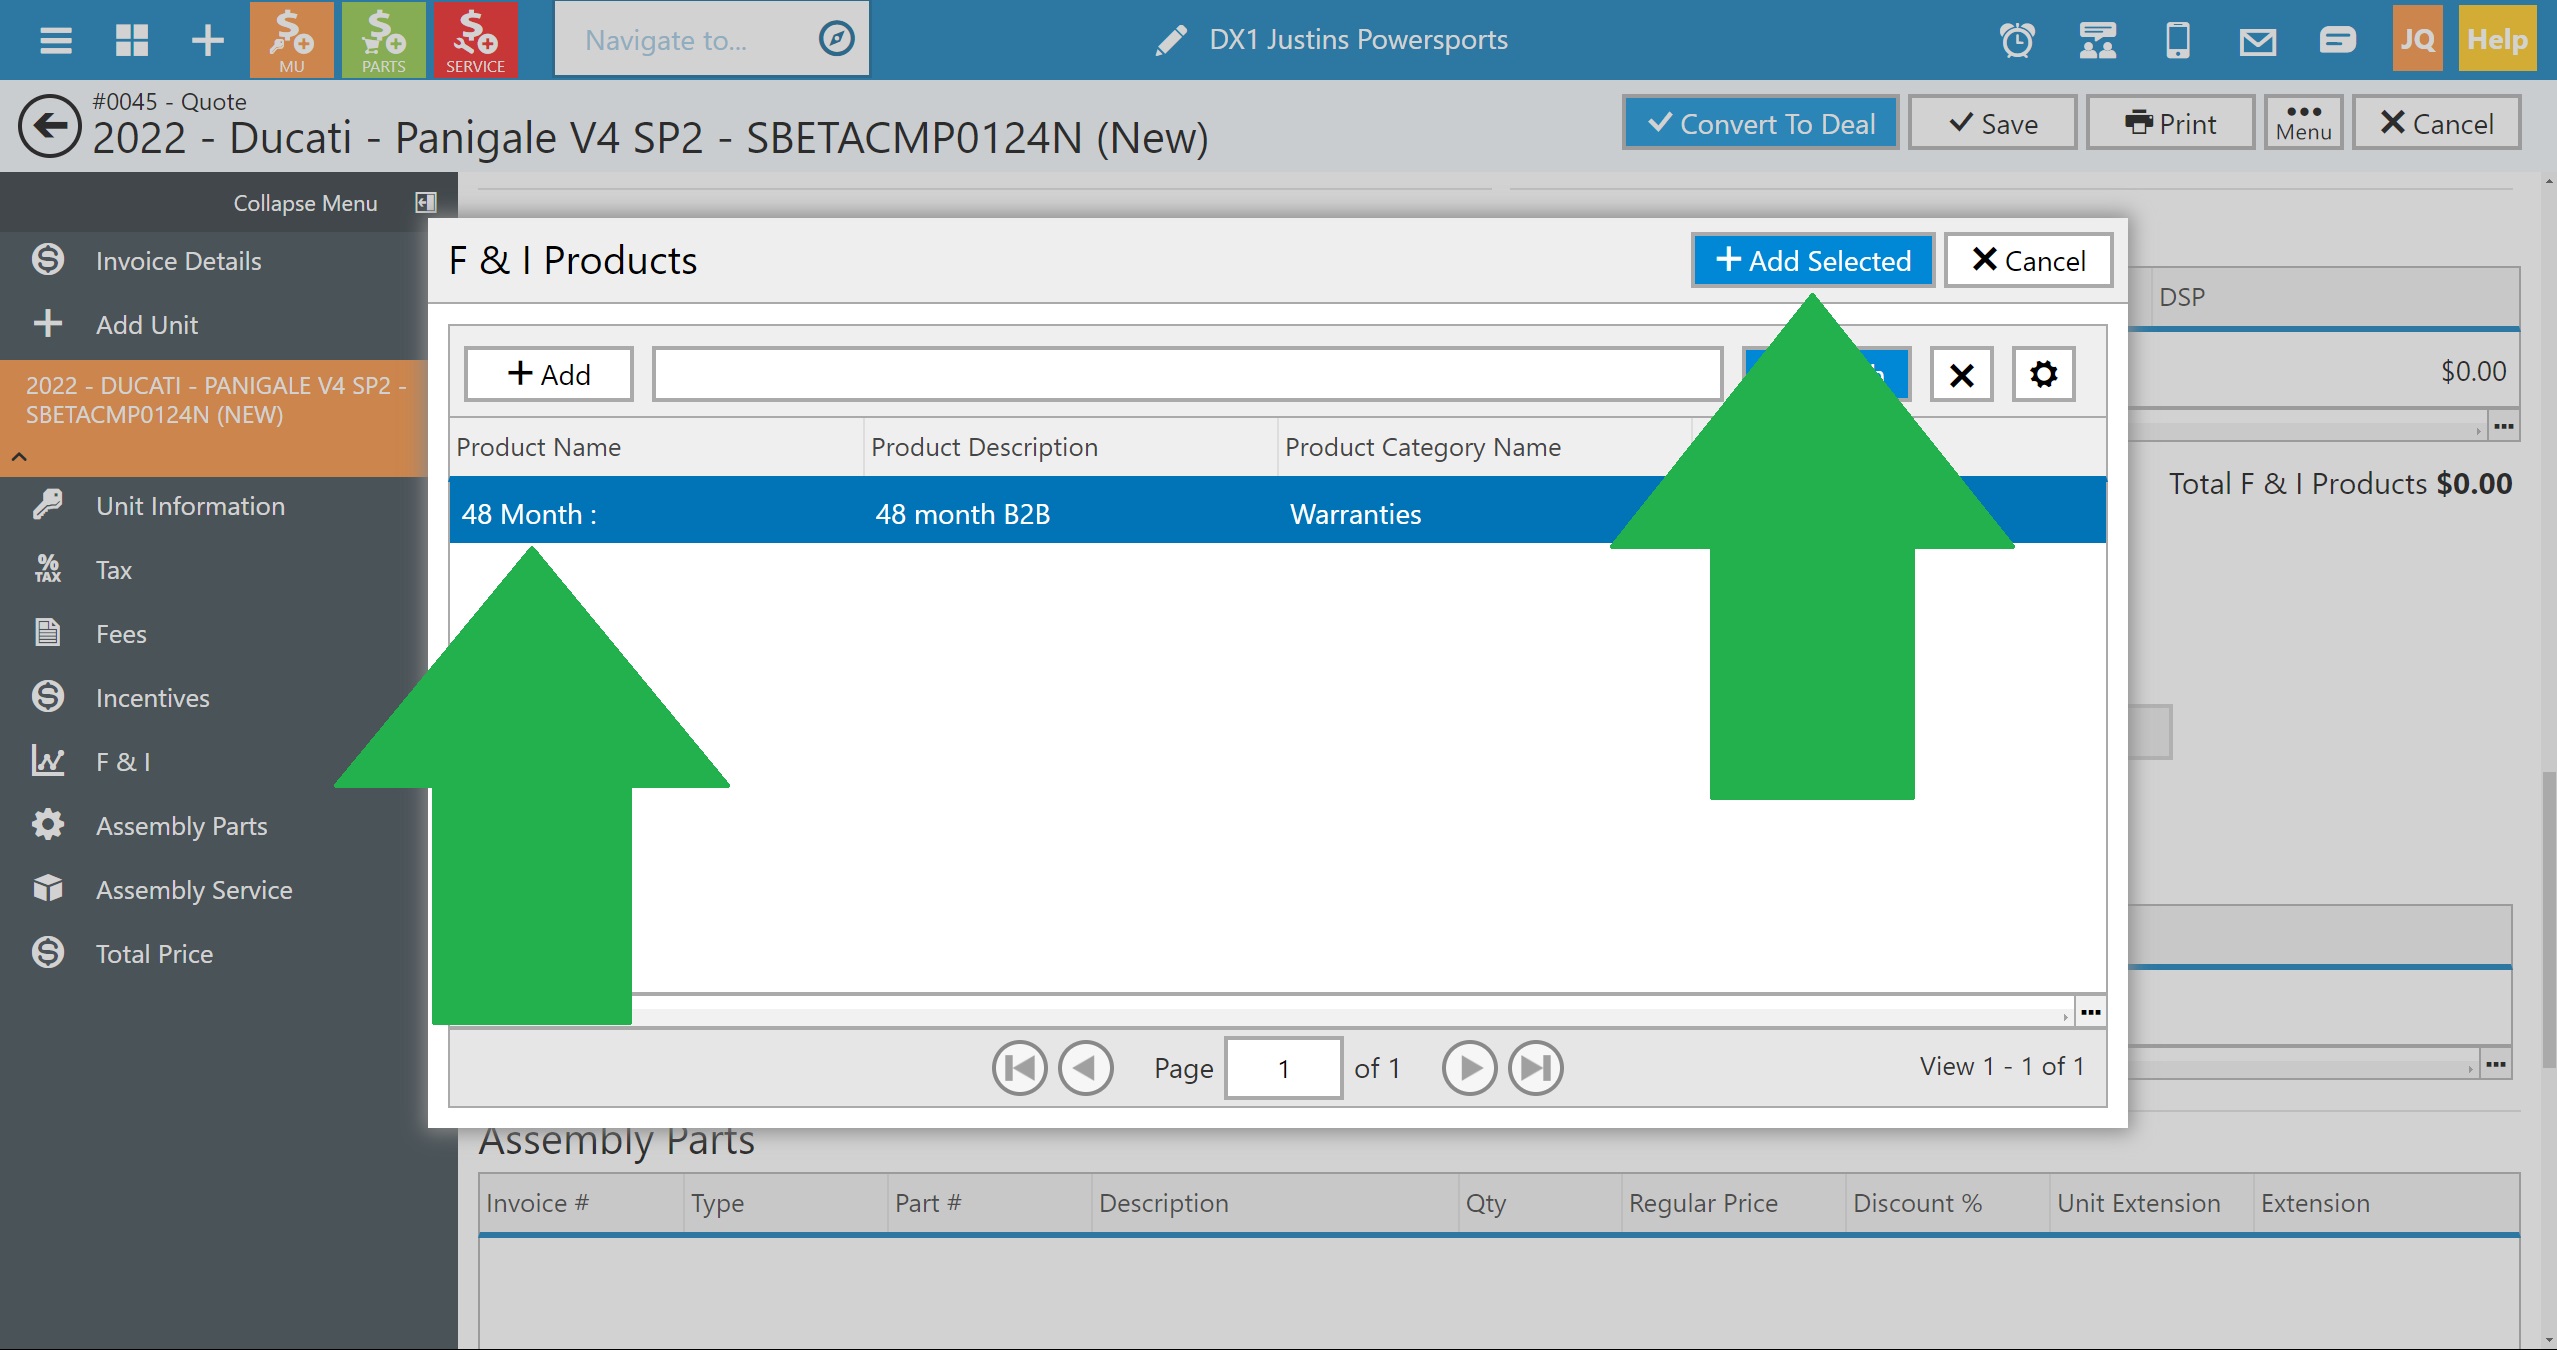
Task: Open grid settings gear icon
Action: [2043, 374]
